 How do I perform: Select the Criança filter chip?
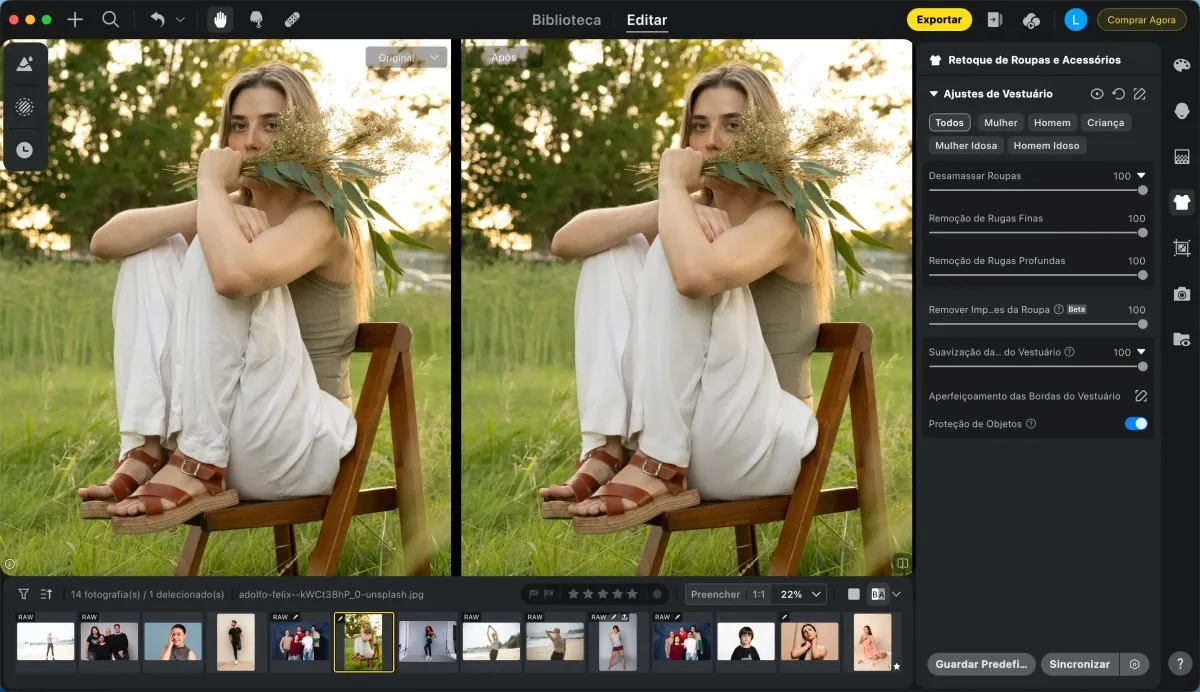tap(1105, 123)
